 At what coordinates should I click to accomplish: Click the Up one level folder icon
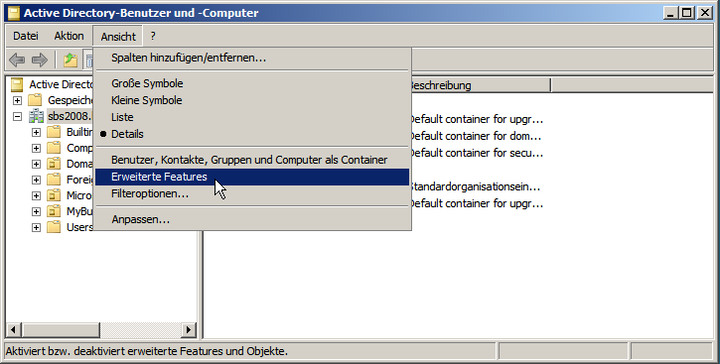click(x=70, y=60)
